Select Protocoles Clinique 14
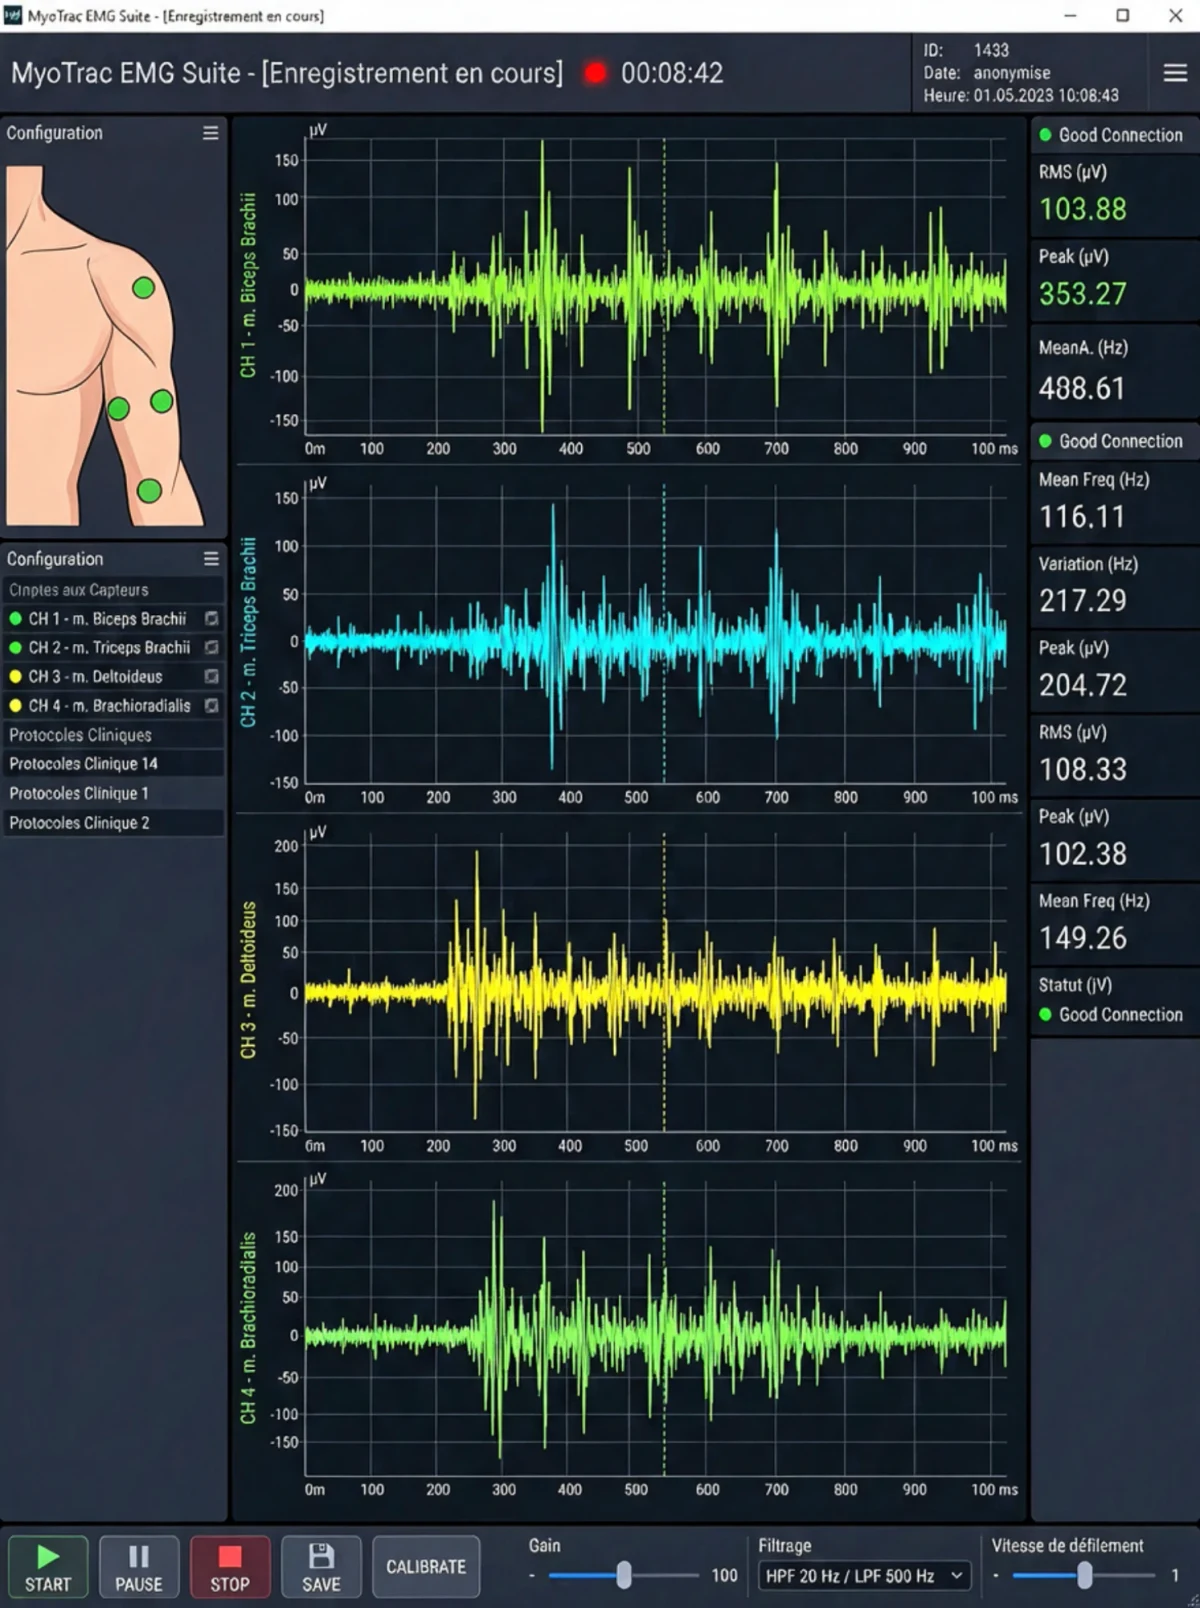This screenshot has height=1608, width=1200. [113, 764]
